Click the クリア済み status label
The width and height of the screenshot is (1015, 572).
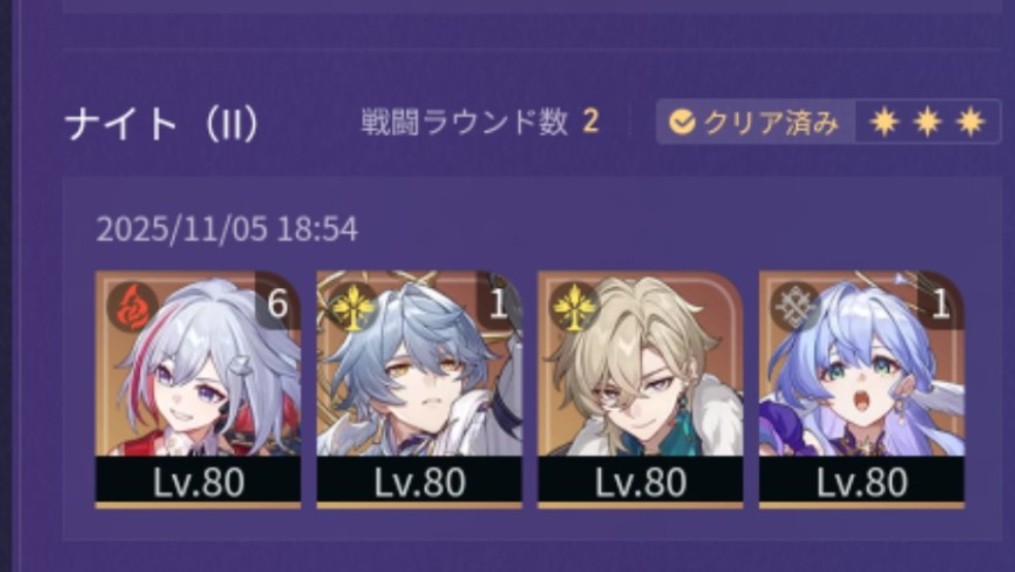point(770,122)
